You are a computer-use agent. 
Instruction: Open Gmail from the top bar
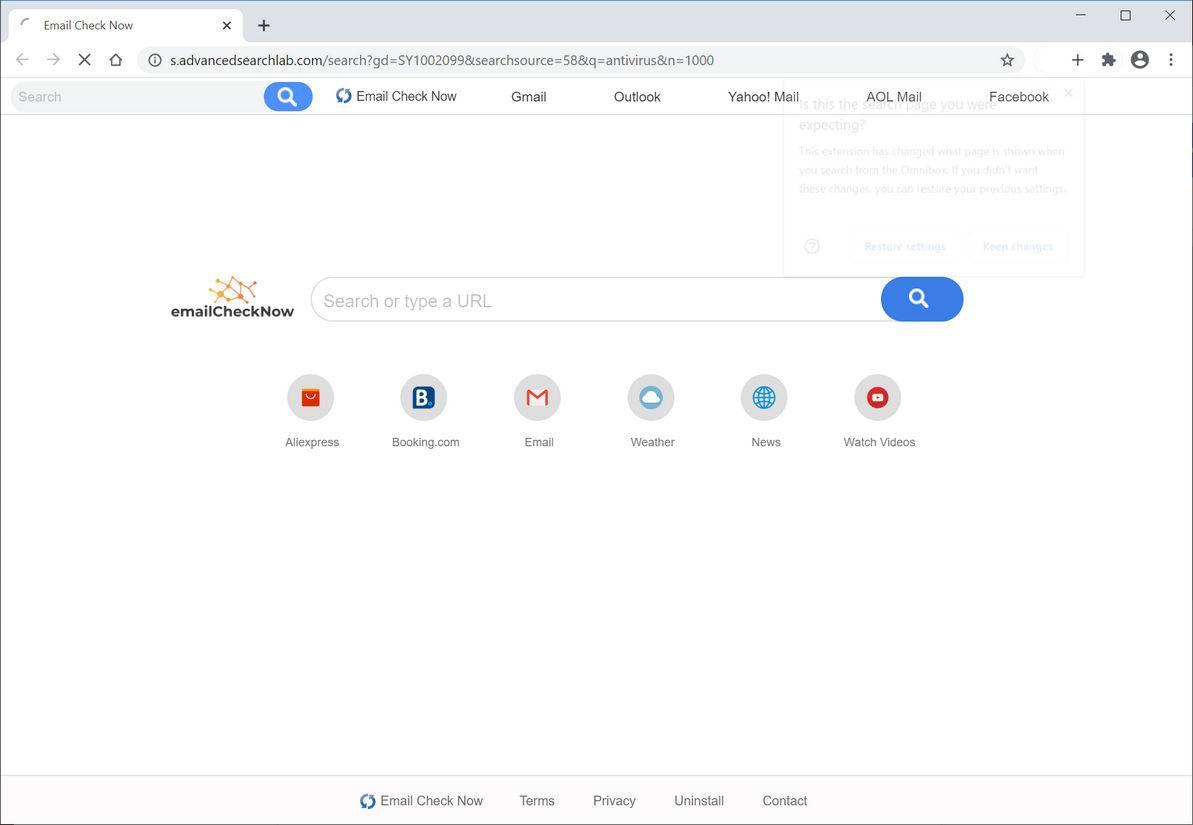(529, 97)
